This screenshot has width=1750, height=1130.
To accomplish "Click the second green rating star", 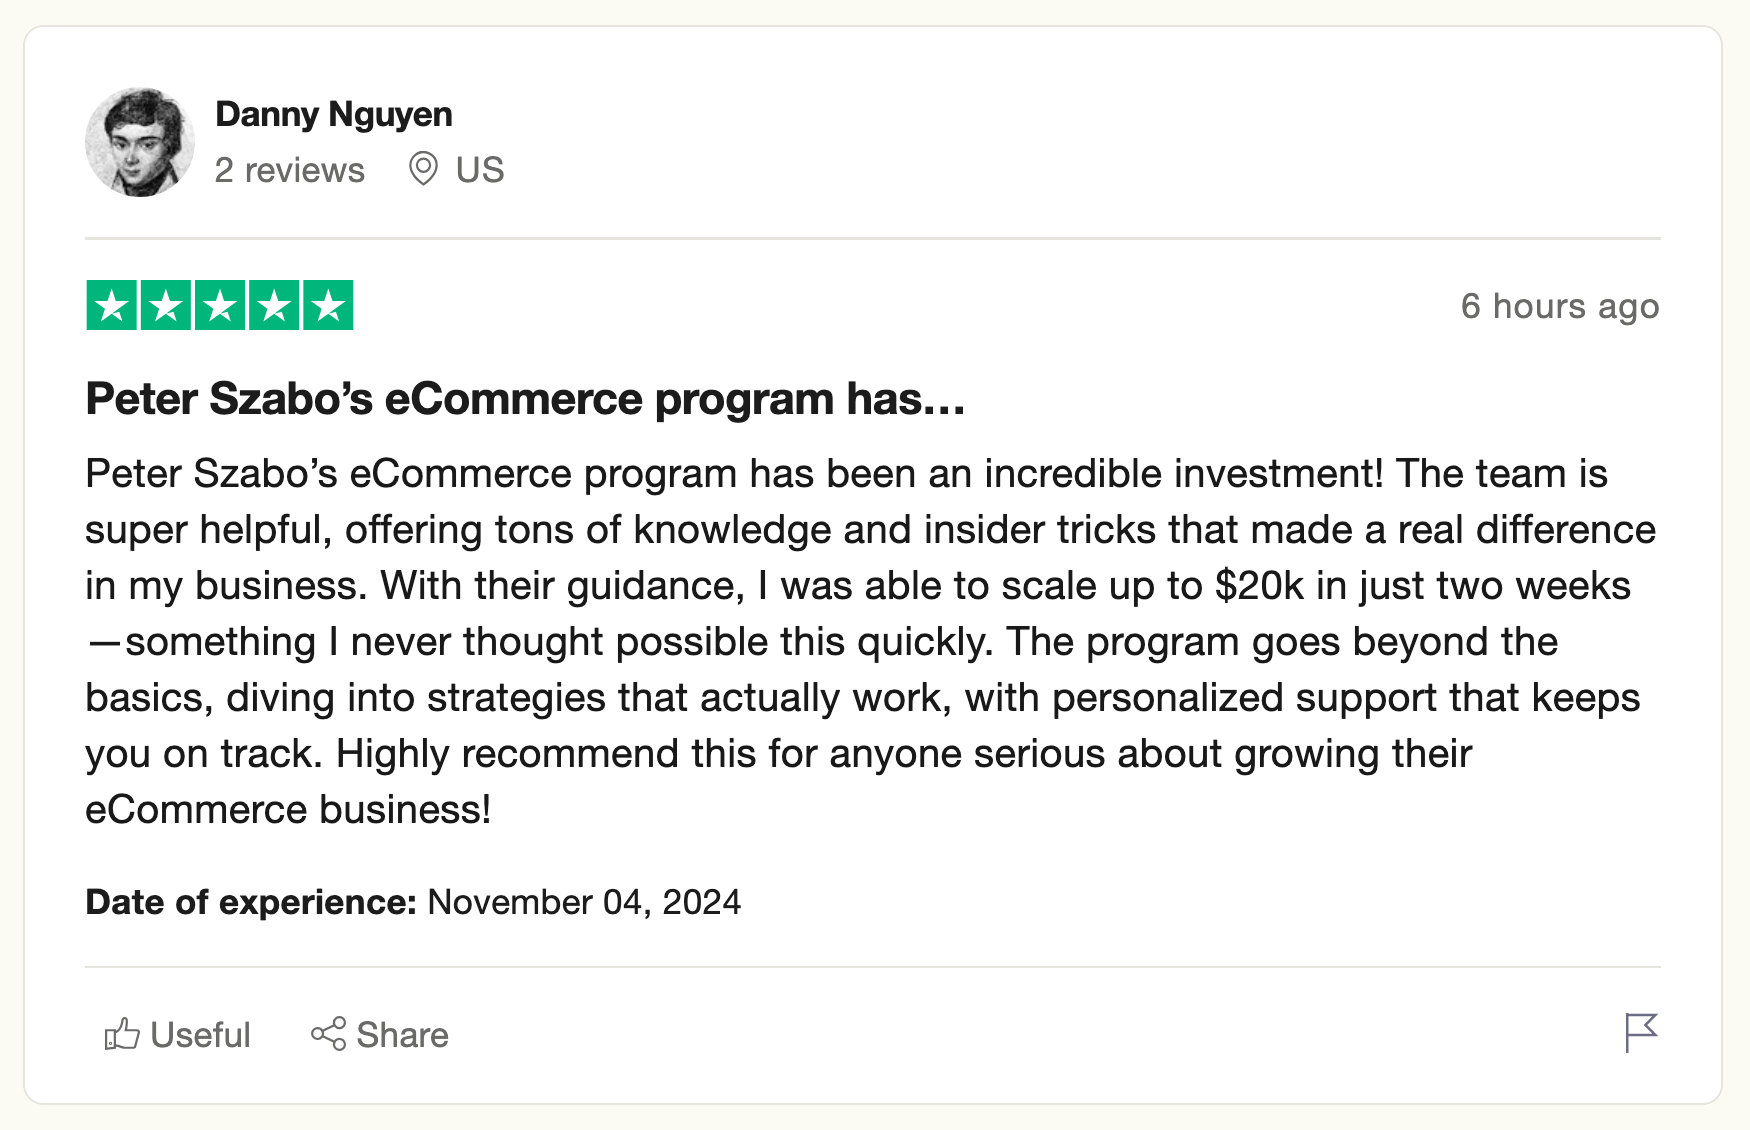I will coord(166,305).
